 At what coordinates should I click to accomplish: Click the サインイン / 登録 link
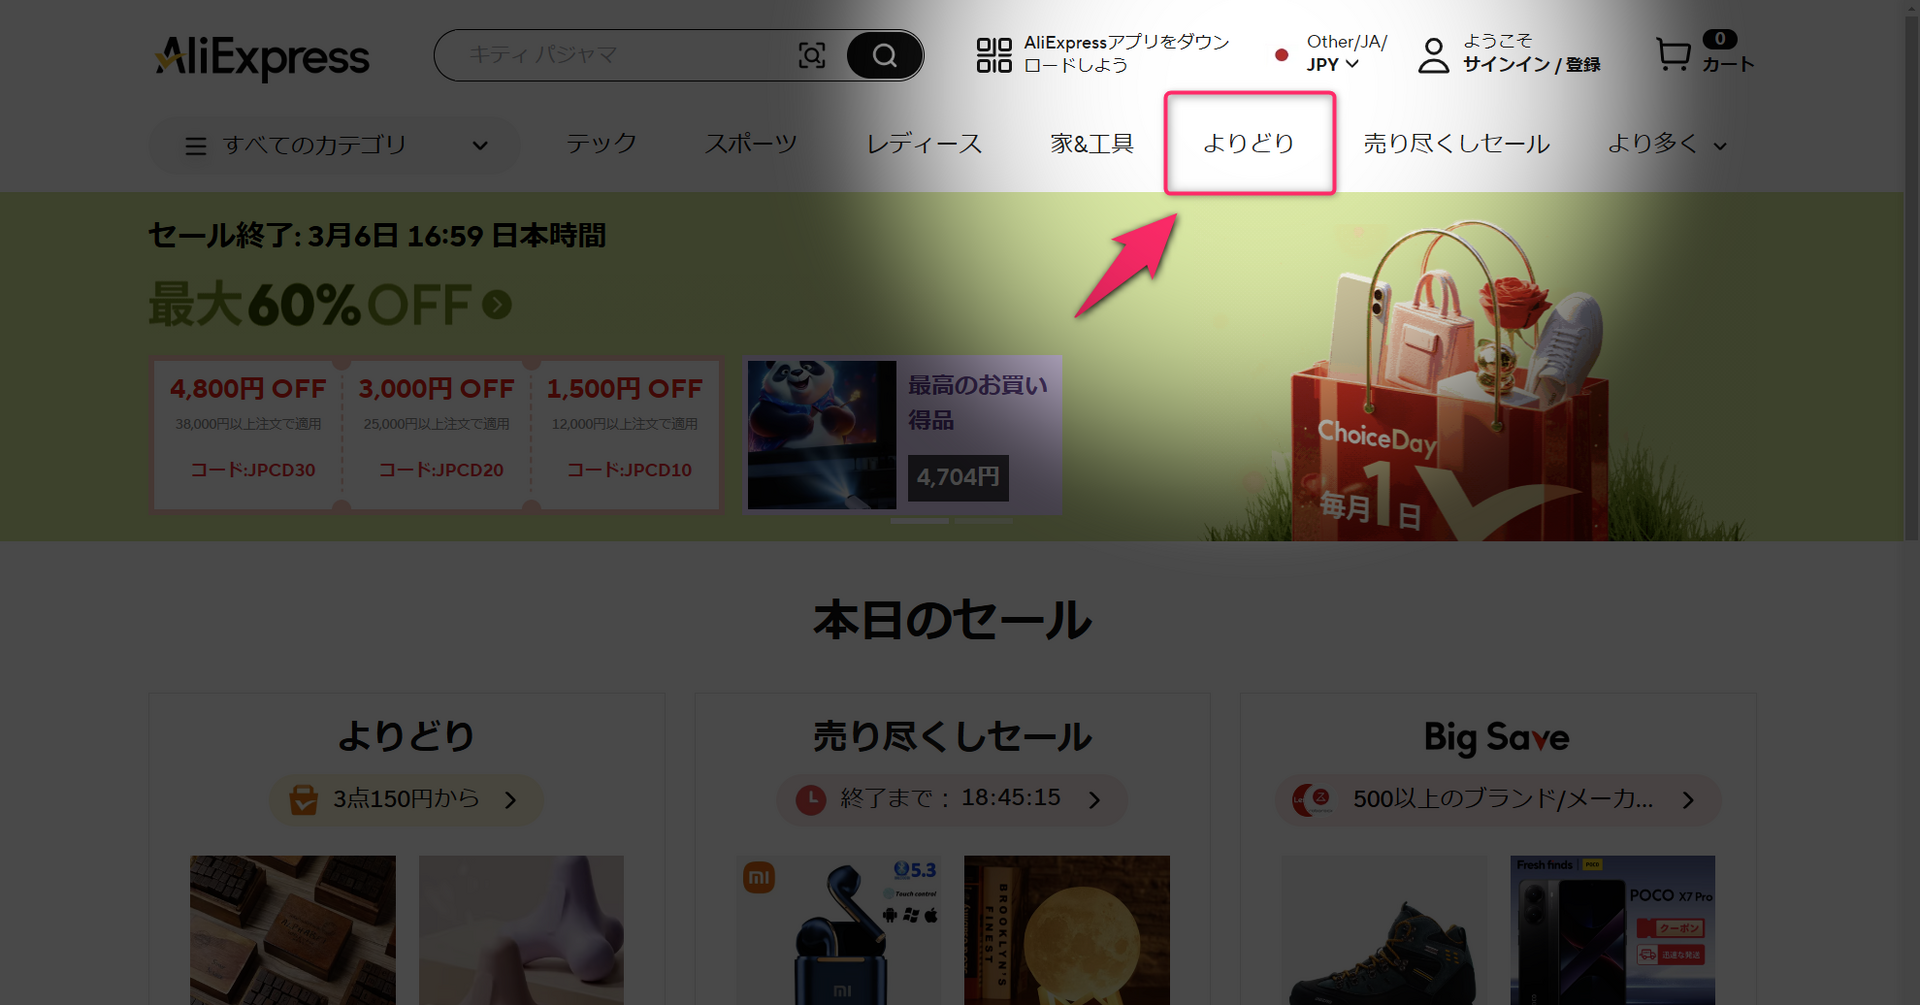point(1531,65)
